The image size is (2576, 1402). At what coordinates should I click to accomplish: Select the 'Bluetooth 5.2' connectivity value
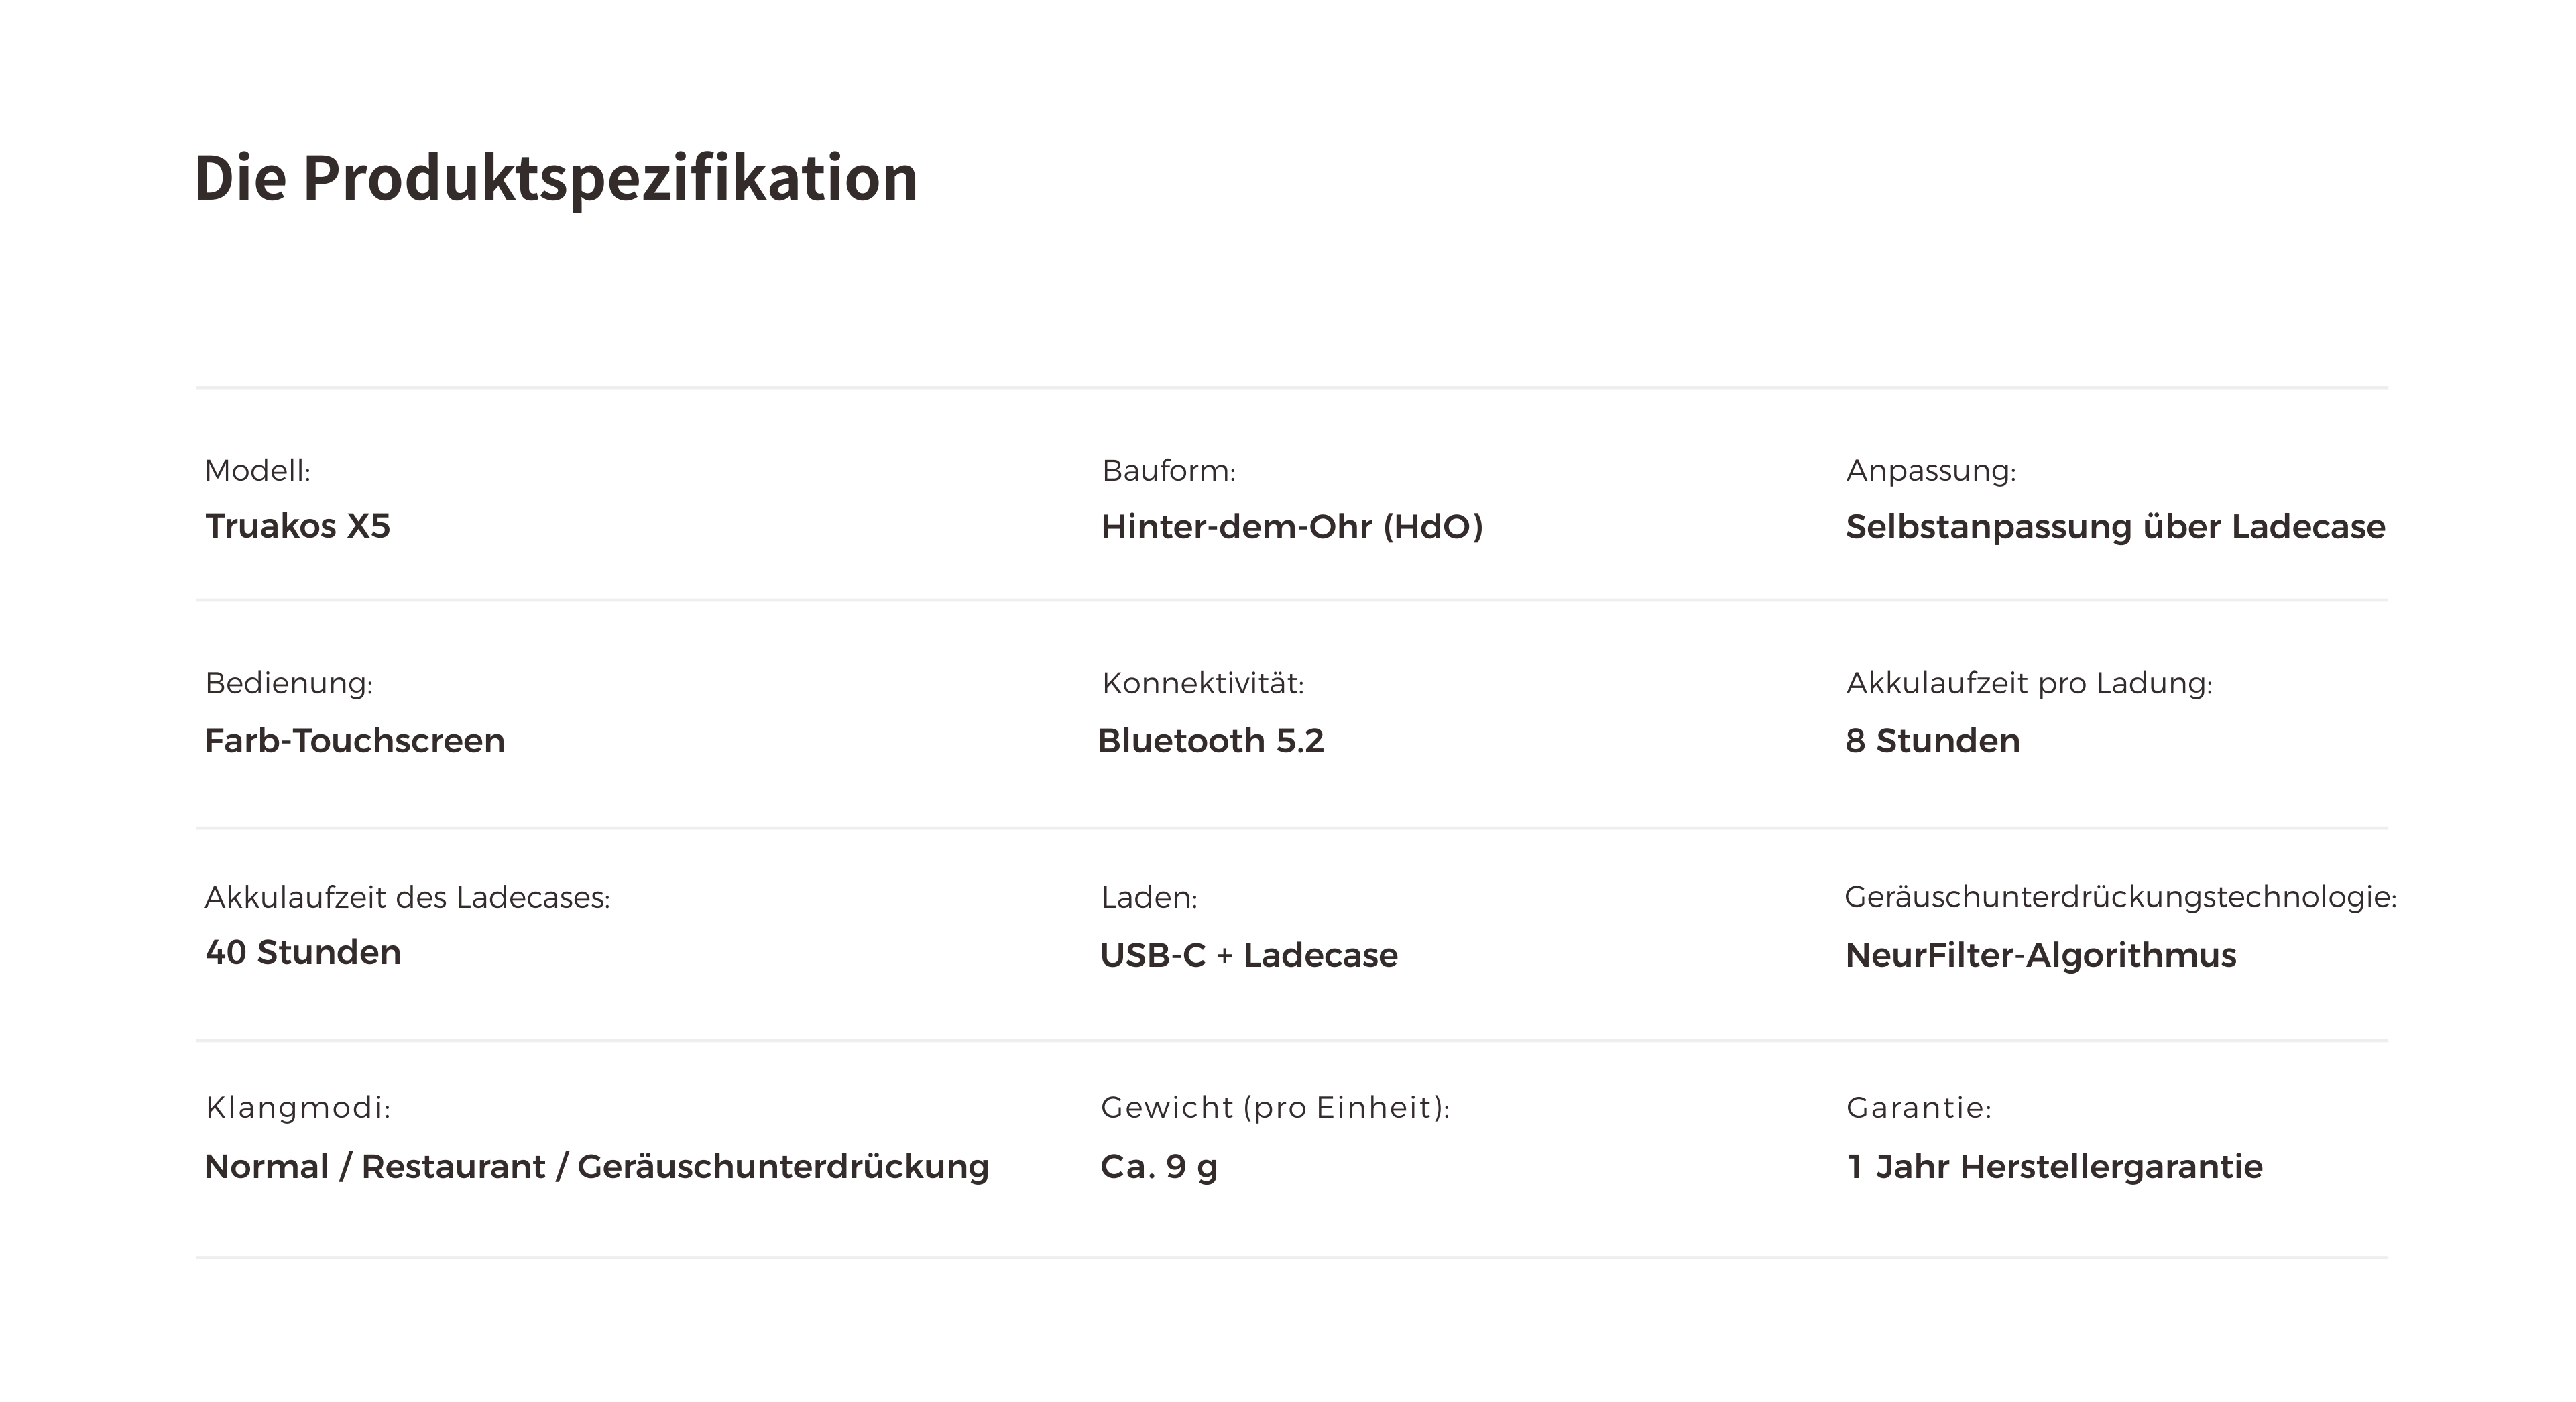[x=1211, y=741]
